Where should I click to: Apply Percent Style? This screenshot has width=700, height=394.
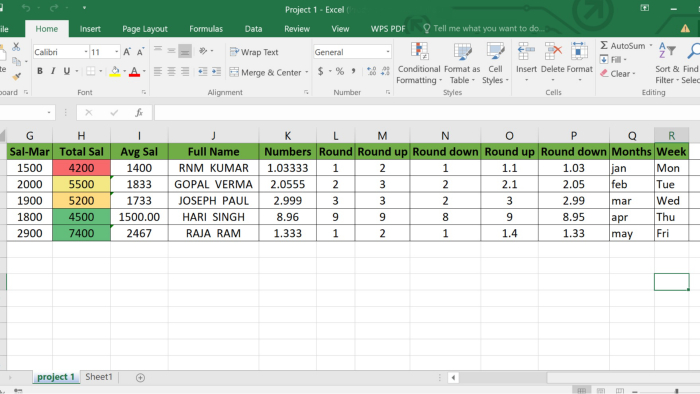[340, 71]
